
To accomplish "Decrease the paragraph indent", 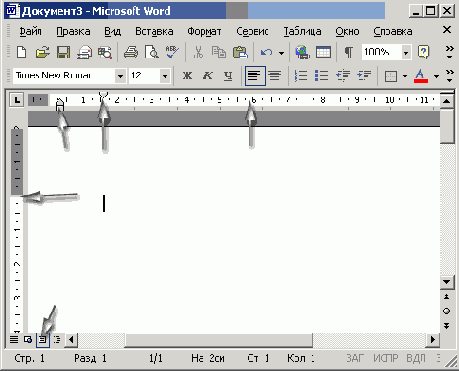I will 343,76.
